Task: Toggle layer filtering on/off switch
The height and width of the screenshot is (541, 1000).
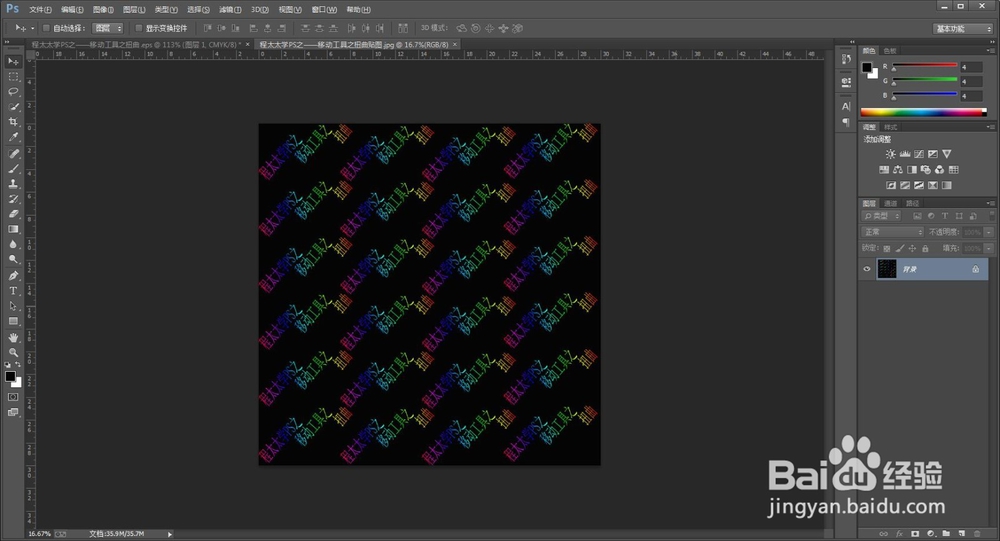Action: (x=991, y=216)
